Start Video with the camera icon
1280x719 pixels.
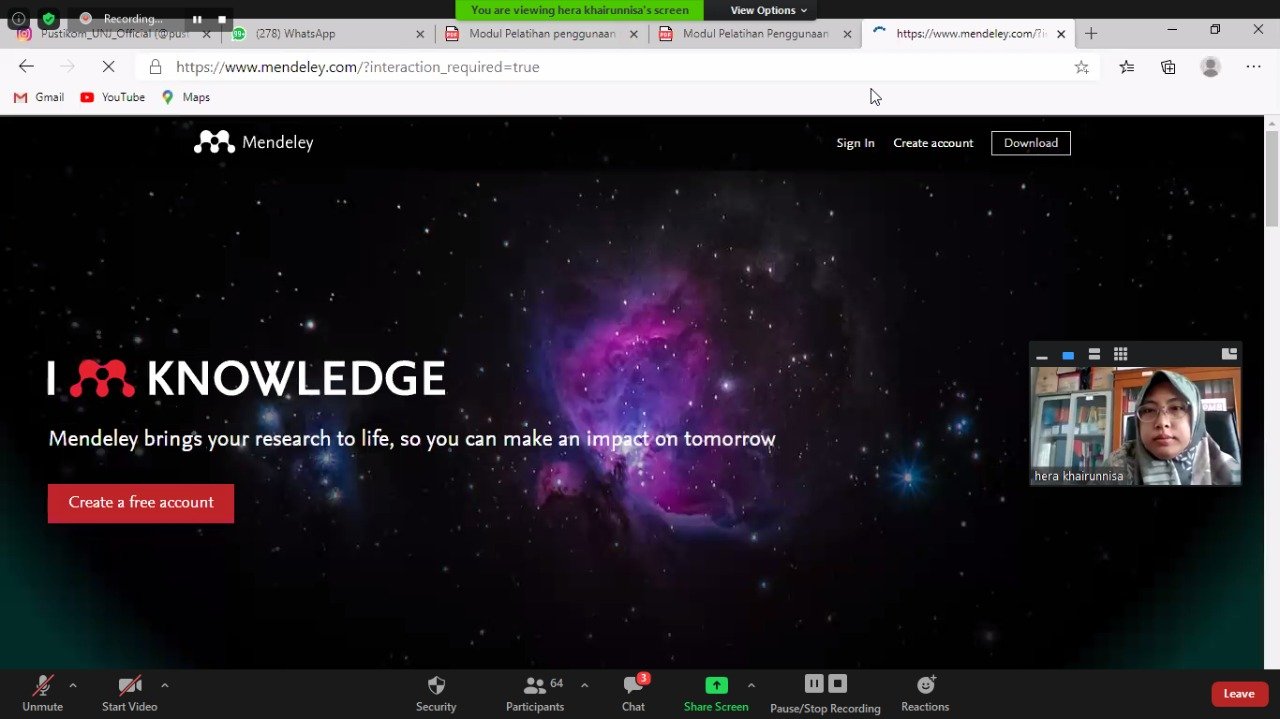pos(129,693)
